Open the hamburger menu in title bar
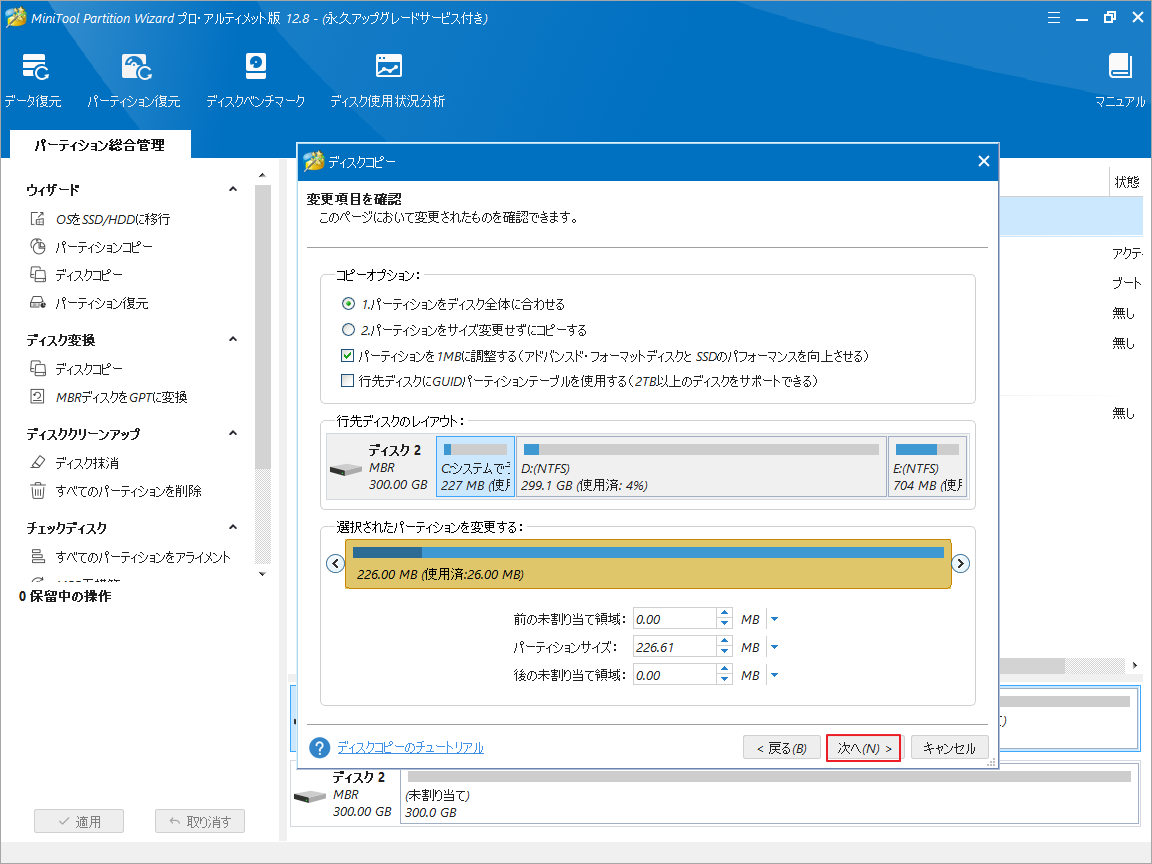The width and height of the screenshot is (1152, 864). [1054, 18]
